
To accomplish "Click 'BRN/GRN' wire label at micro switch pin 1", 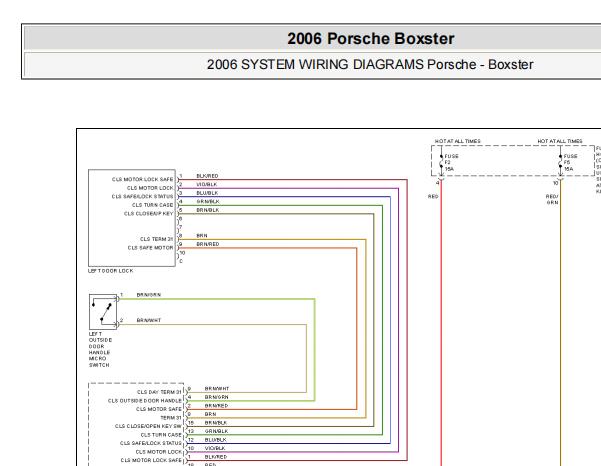I will (x=149, y=295).
